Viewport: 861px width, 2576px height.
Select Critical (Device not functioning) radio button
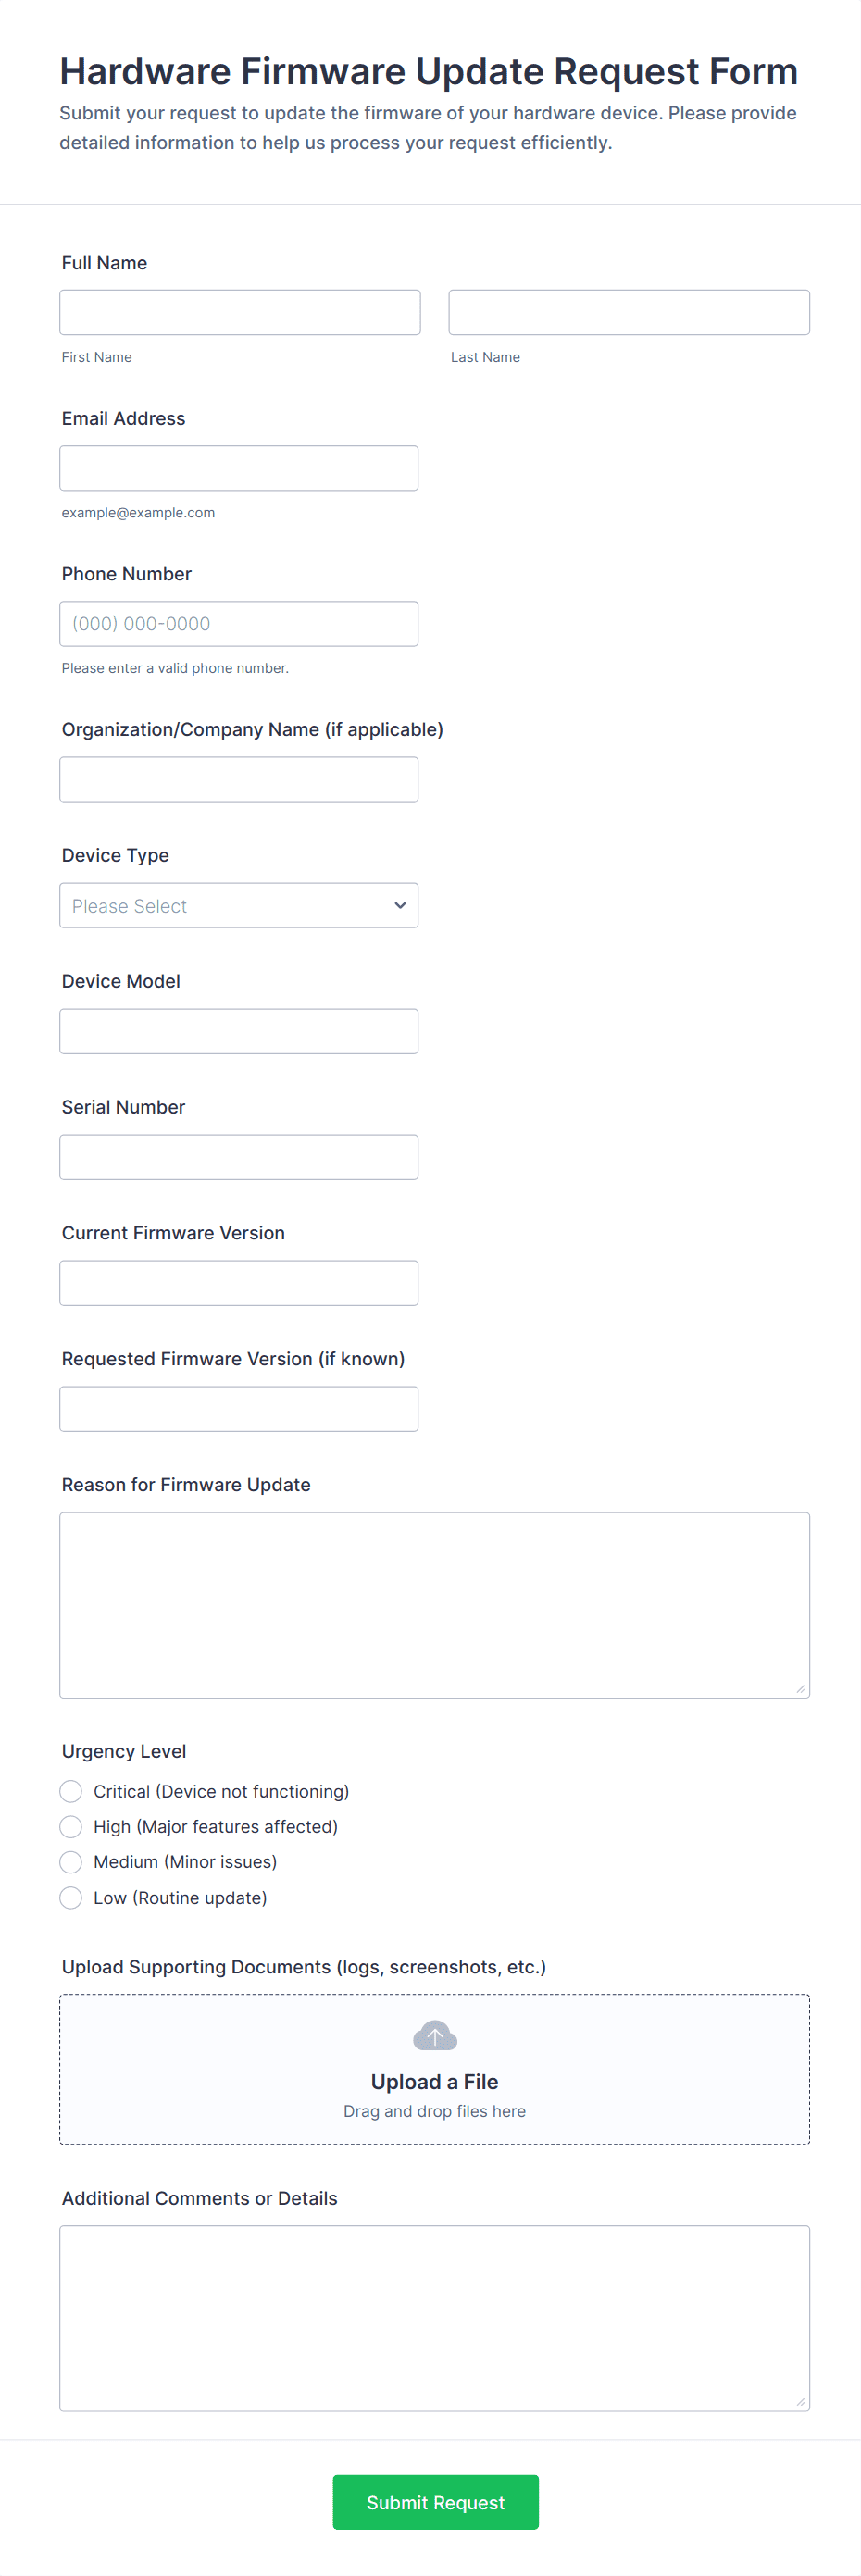coord(71,1791)
